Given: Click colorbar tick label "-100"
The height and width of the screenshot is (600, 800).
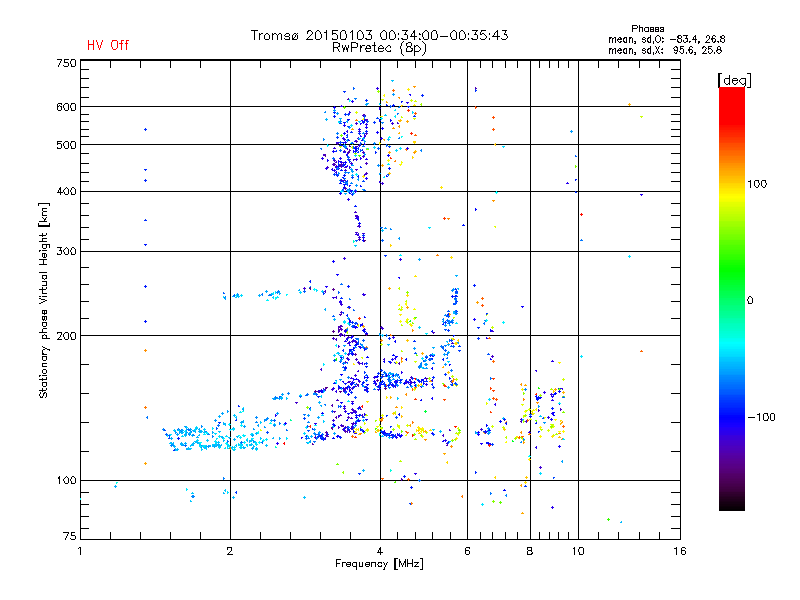Looking at the screenshot, I should click(762, 417).
